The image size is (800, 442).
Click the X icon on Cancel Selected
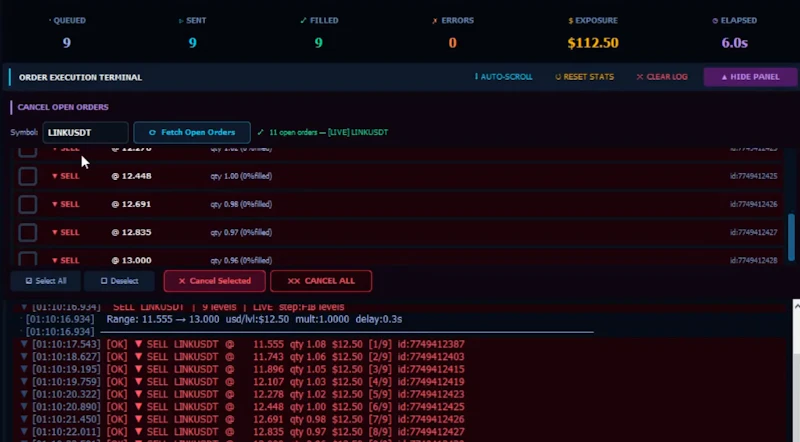182,281
